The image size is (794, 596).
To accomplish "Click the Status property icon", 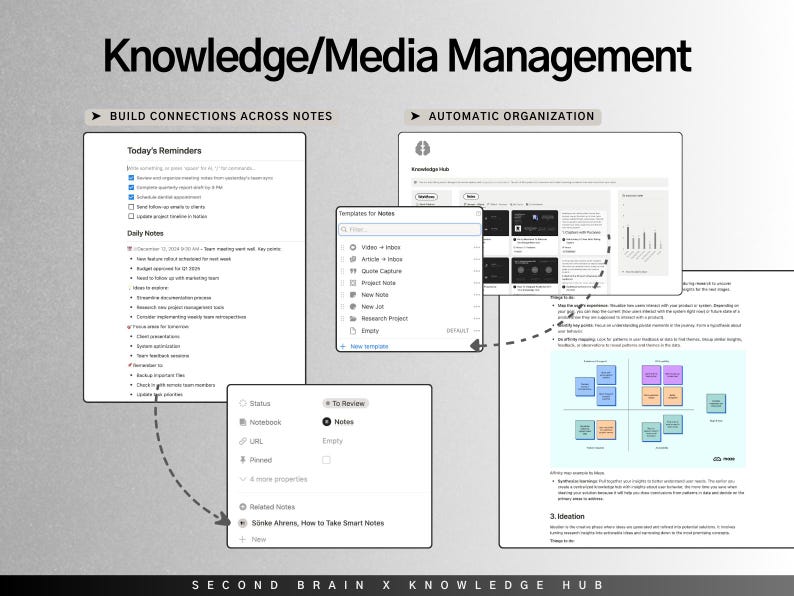I will coord(243,403).
